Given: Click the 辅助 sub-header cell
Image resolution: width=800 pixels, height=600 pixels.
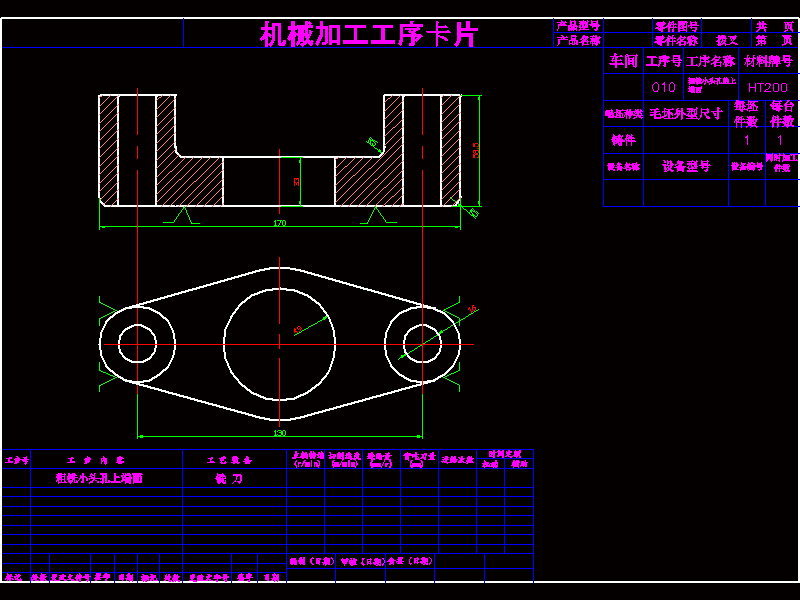Looking at the screenshot, I should [x=519, y=464].
